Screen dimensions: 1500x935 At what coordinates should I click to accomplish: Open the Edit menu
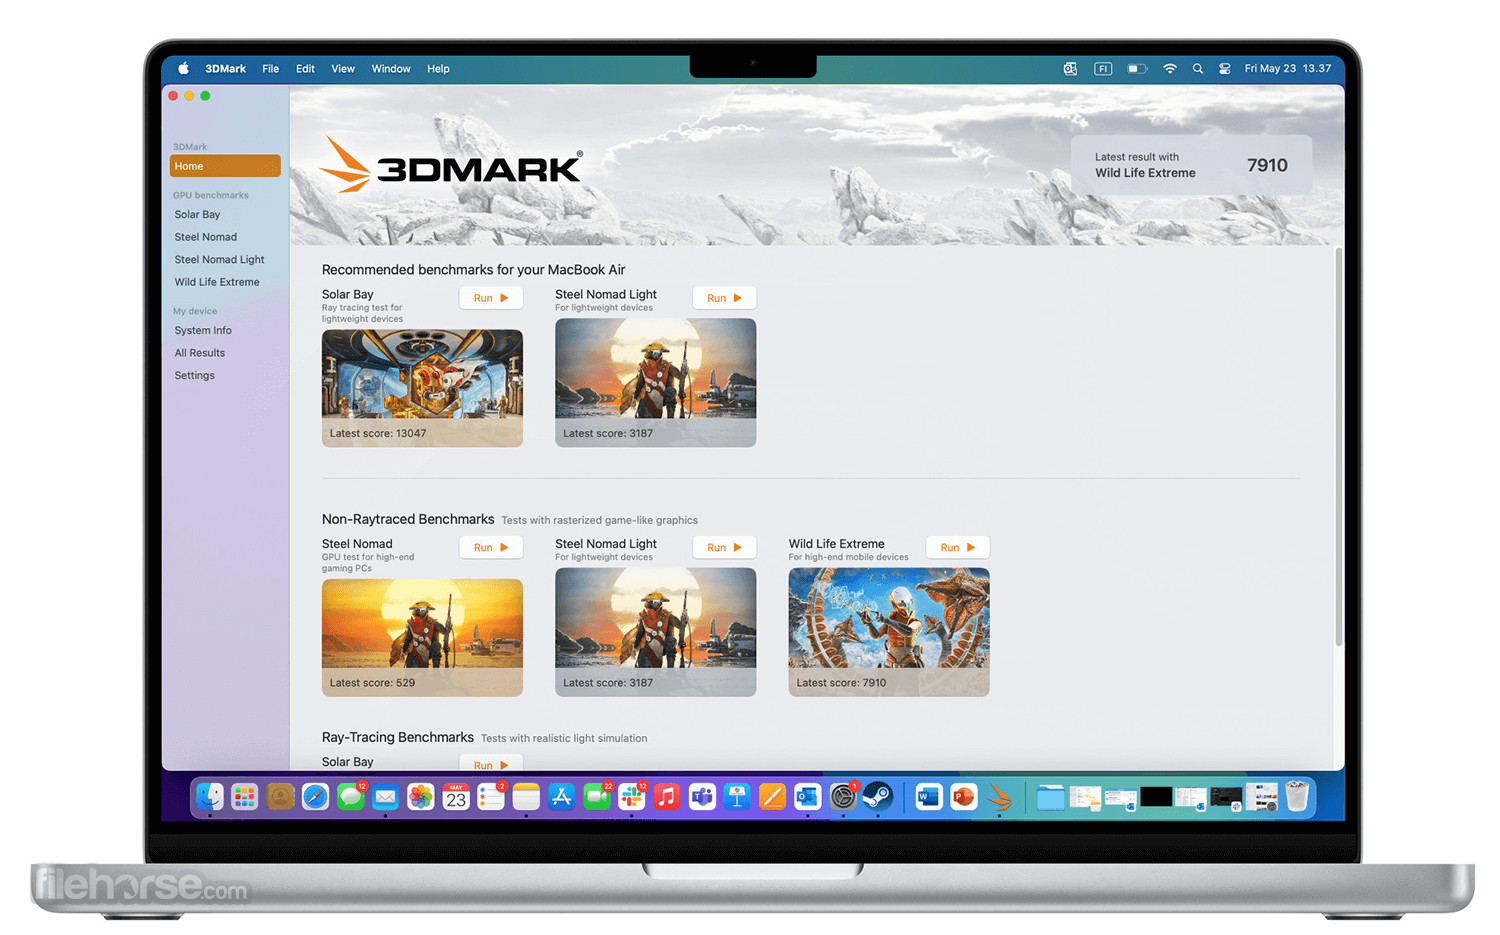[305, 69]
